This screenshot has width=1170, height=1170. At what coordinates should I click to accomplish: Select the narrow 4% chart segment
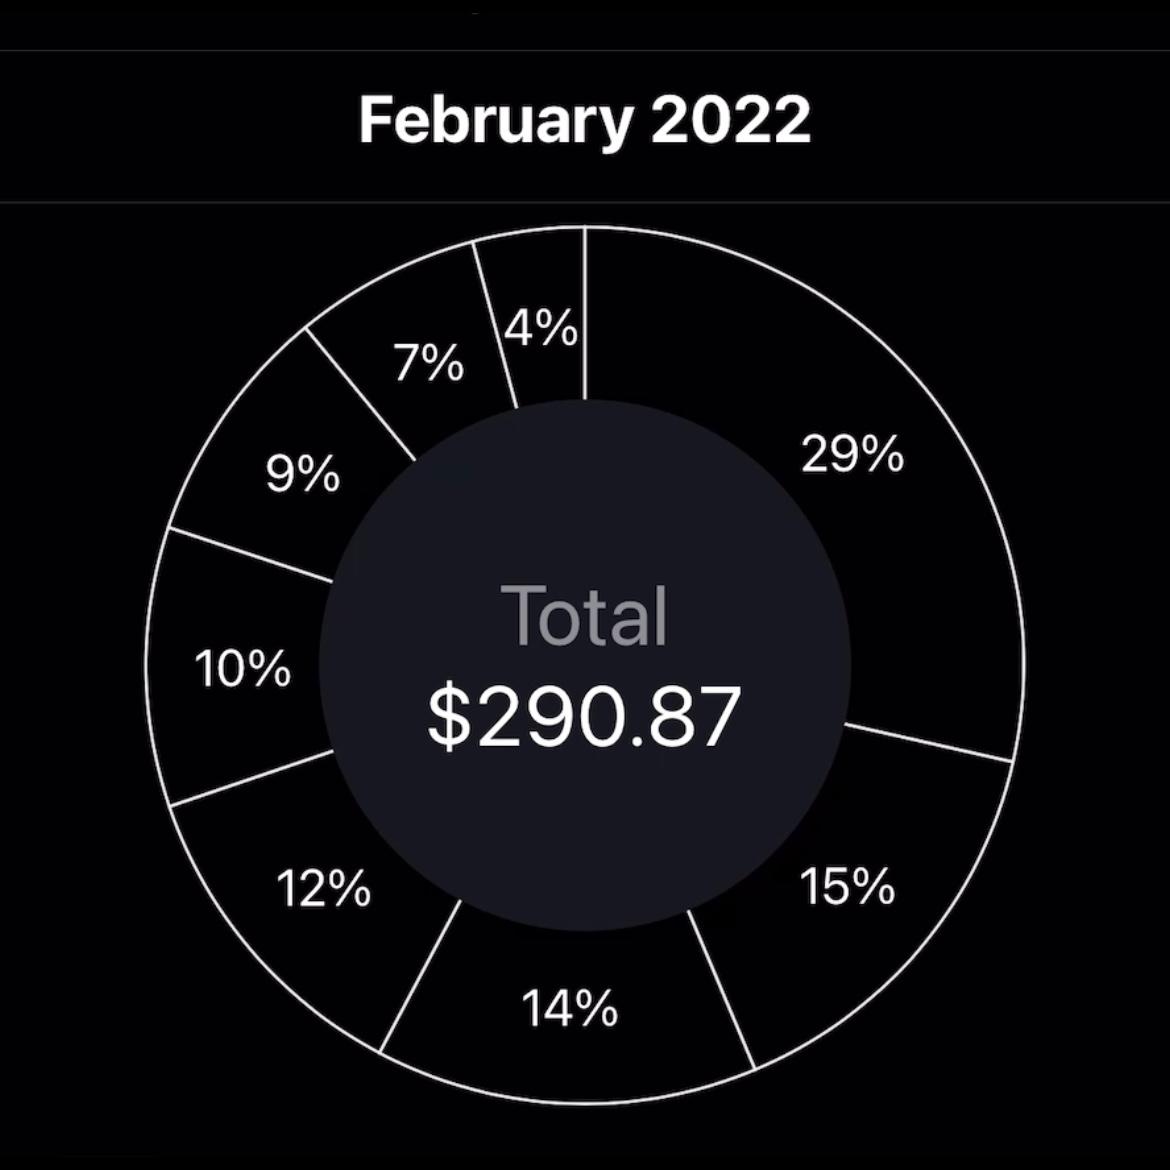pyautogui.click(x=541, y=327)
